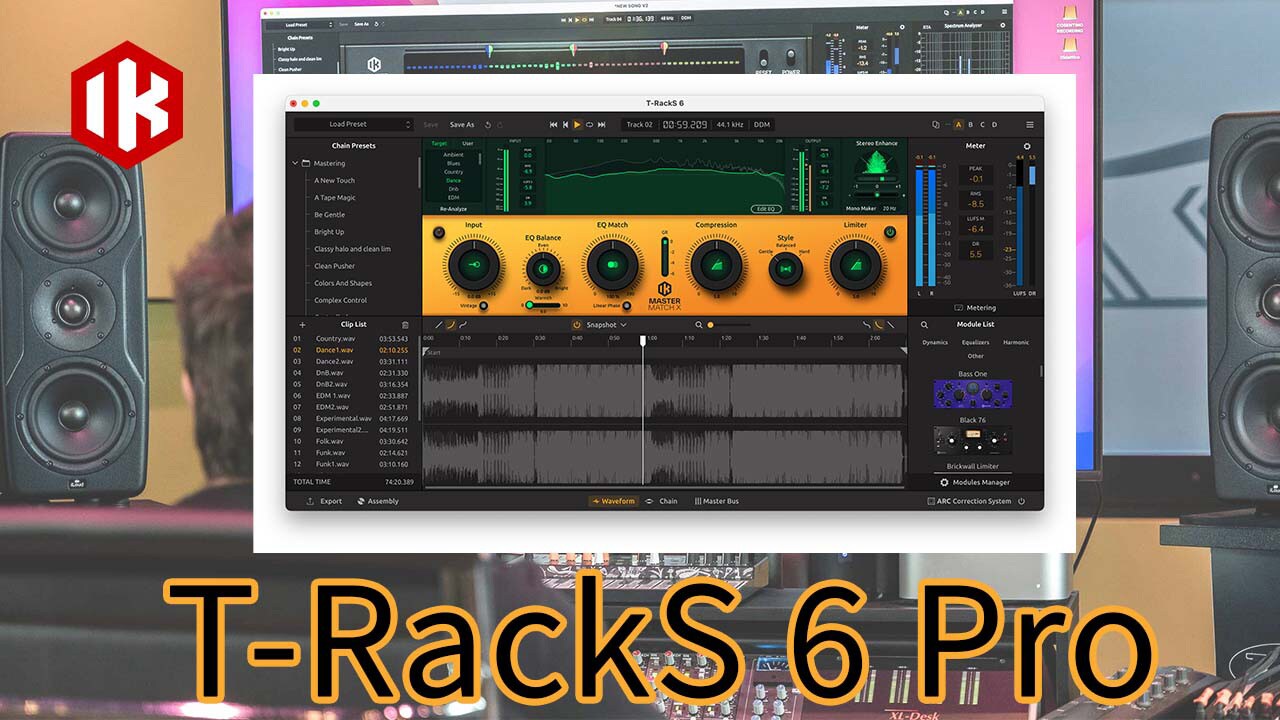Click the Save As button
Screen dimensions: 1280x720
[x=462, y=125]
